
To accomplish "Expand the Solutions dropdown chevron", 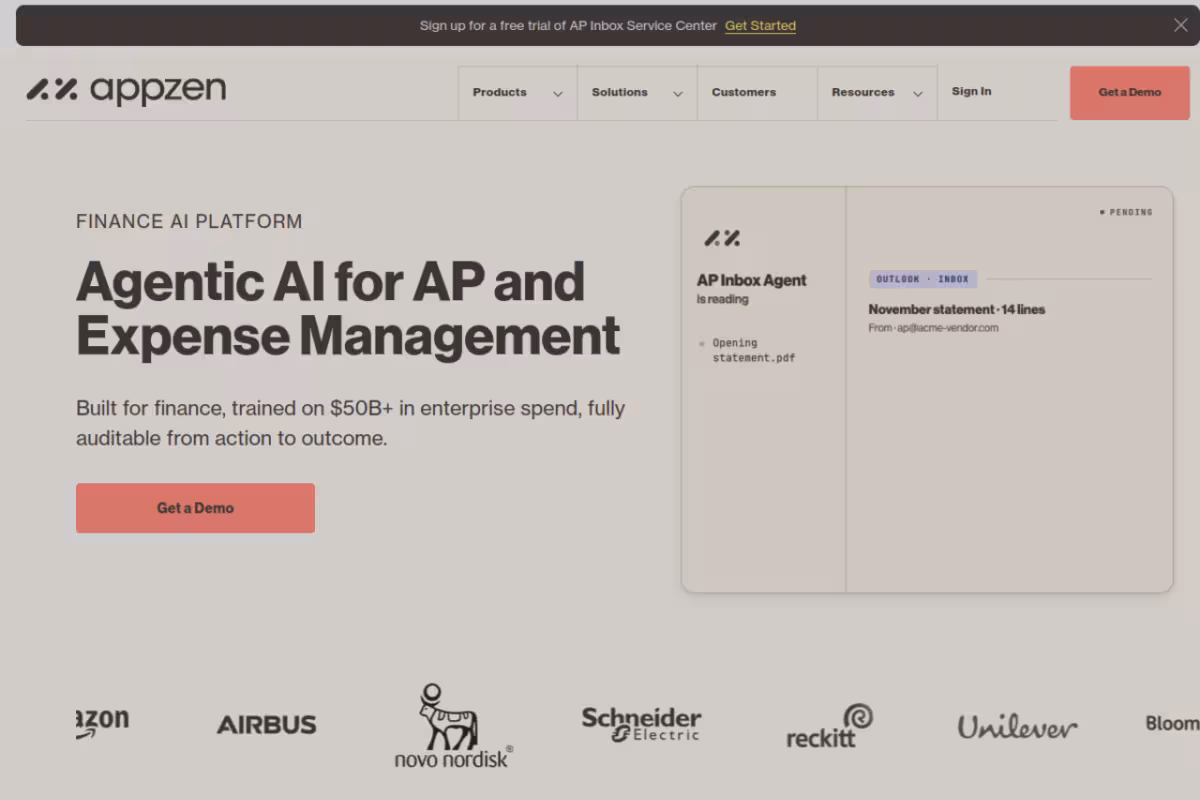I will (677, 94).
